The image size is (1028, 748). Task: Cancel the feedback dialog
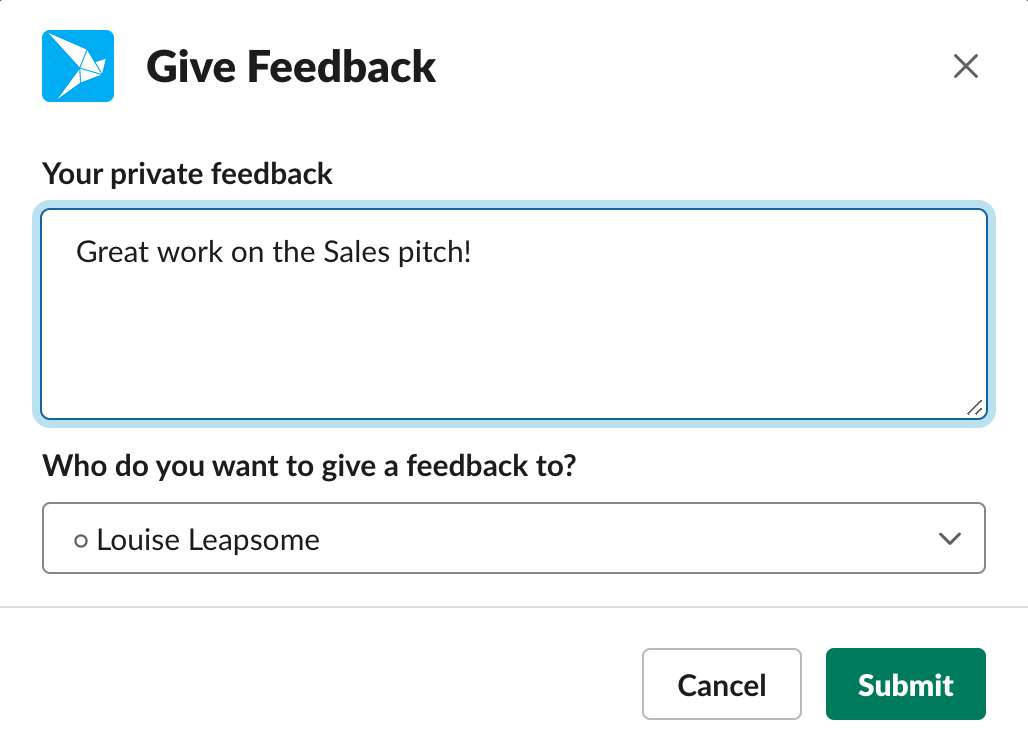point(722,684)
